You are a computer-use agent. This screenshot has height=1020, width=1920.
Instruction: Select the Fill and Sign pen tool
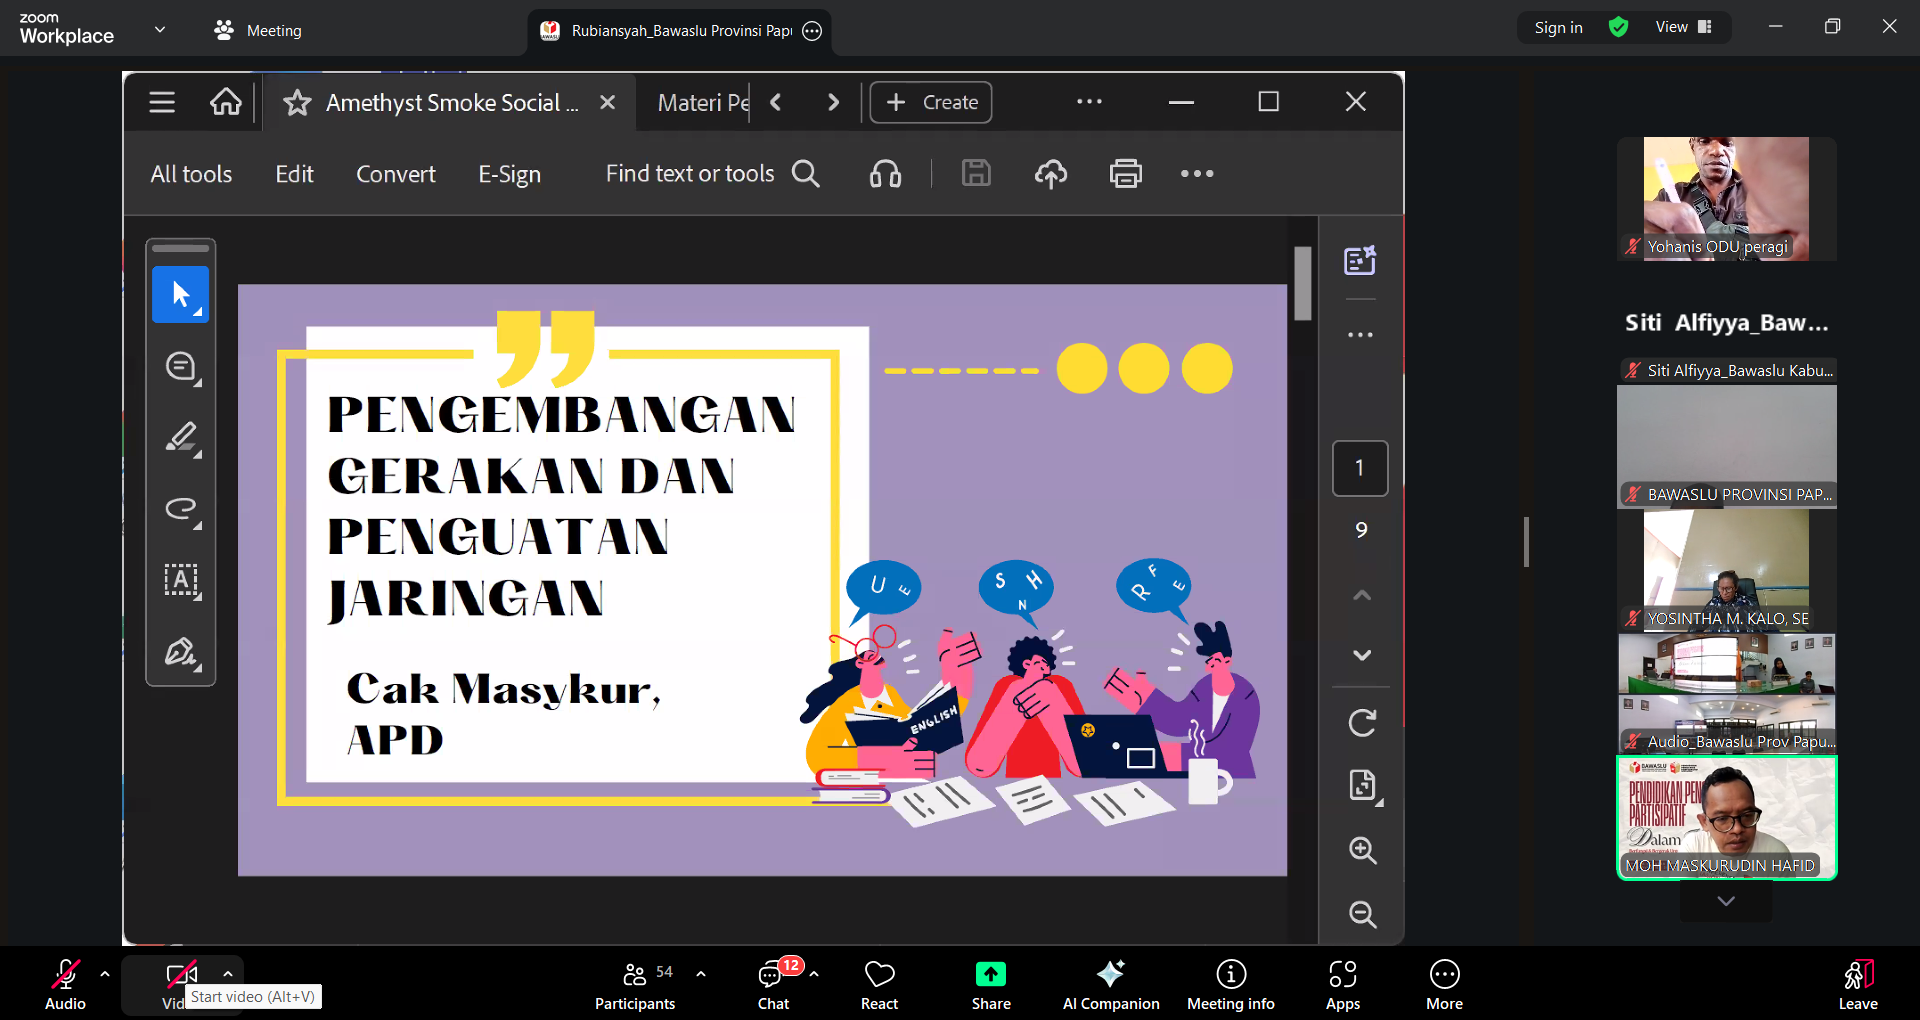click(x=181, y=652)
